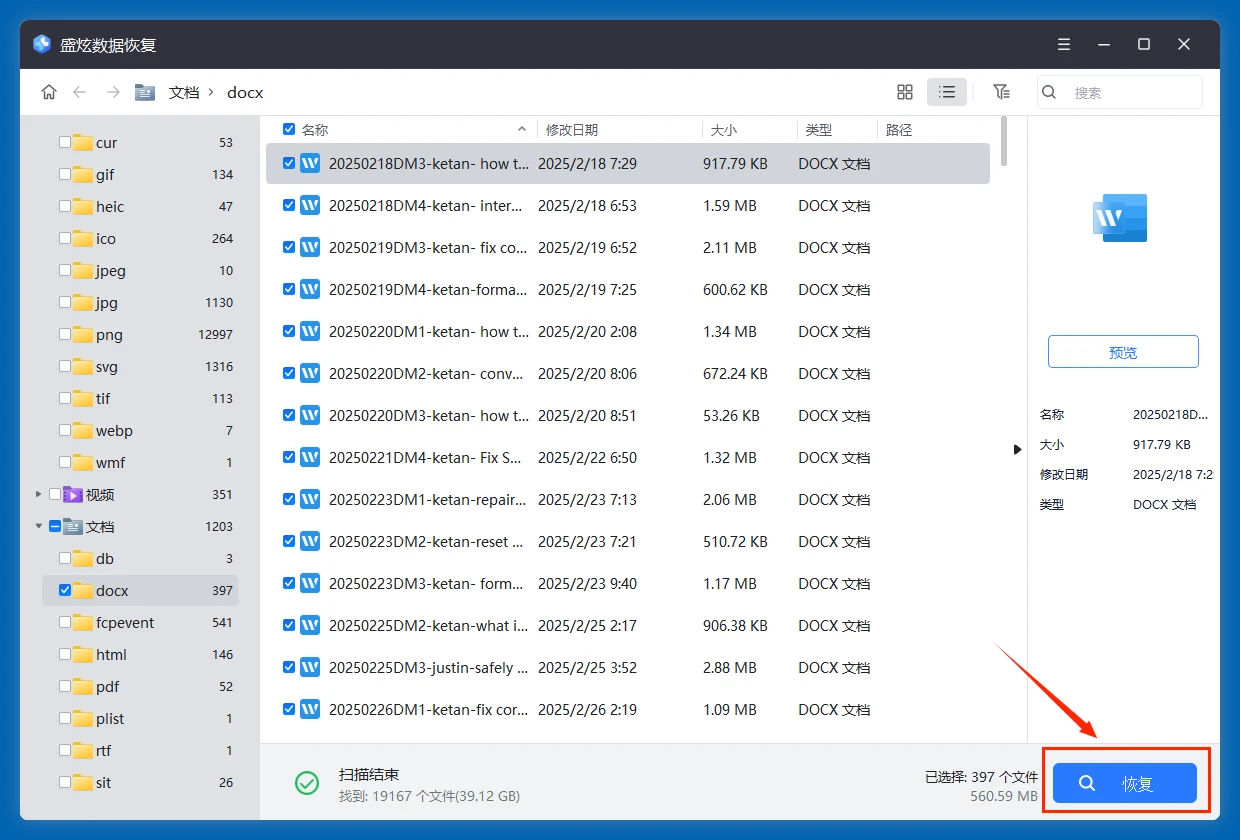
Task: Uncheck the 20250218DM3-ketan file checkbox
Action: tap(289, 163)
